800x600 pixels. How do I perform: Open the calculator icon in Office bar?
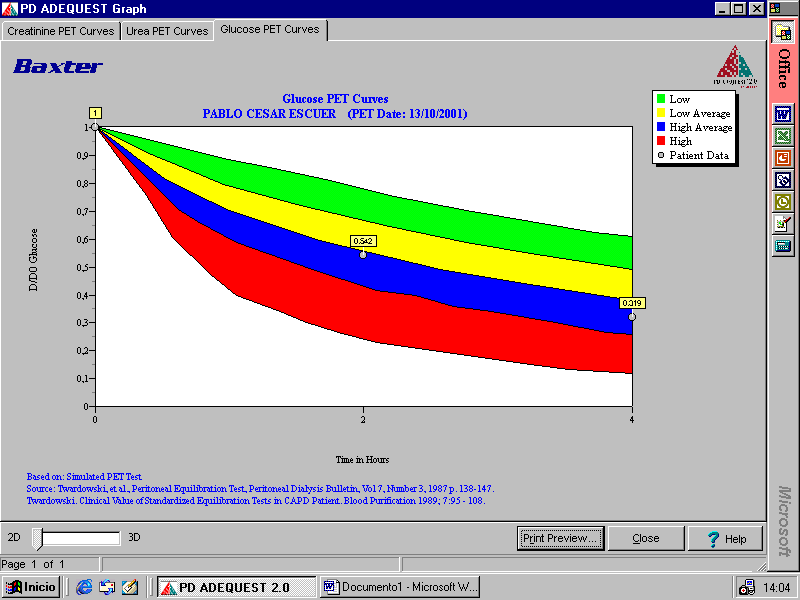(783, 246)
